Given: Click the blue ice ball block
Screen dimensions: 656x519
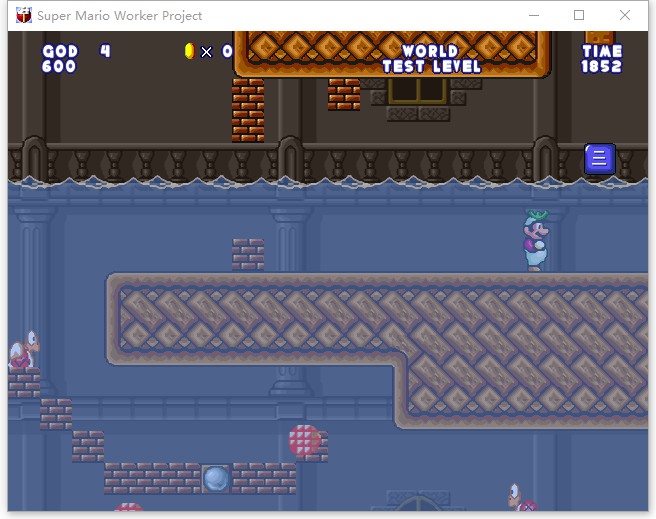Looking at the screenshot, I should 216,478.
